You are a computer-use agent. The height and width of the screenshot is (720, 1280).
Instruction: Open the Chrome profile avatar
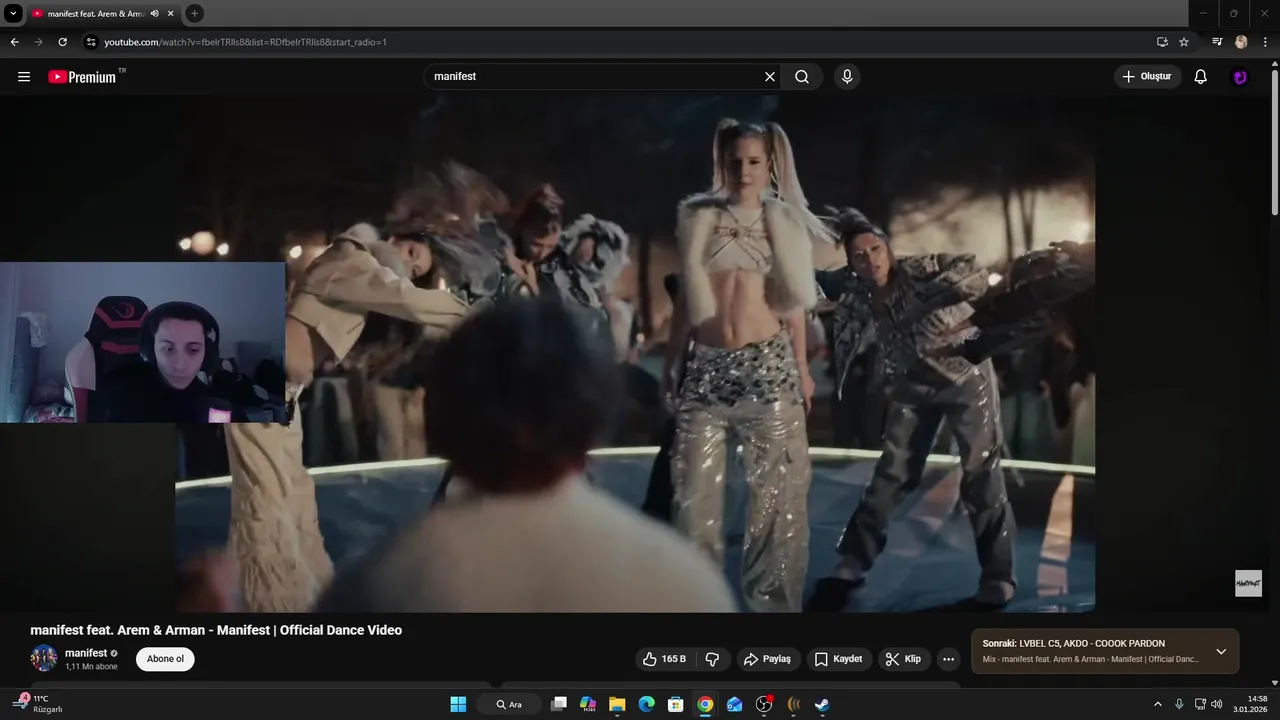point(1241,42)
